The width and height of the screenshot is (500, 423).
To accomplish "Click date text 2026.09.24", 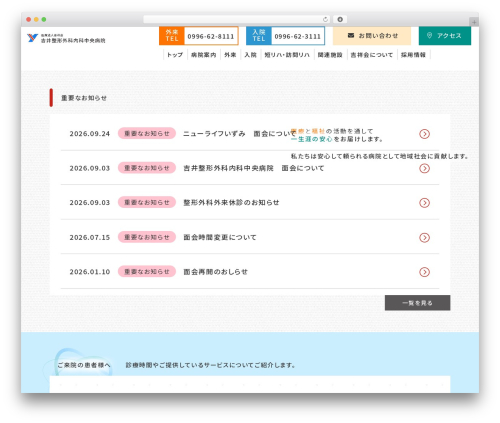I will [90, 134].
